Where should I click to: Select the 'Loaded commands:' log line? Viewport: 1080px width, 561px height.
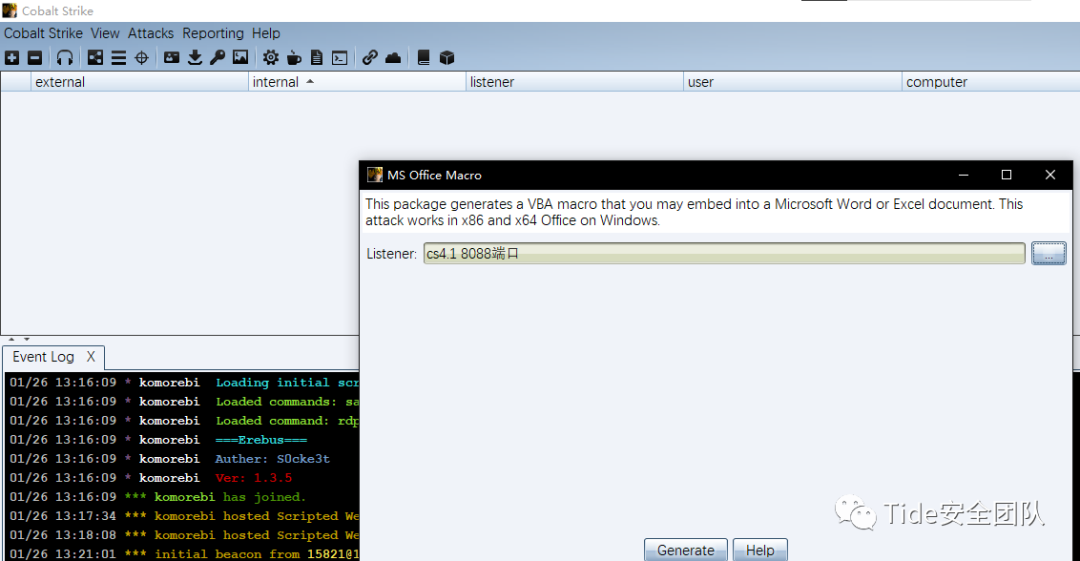[183, 402]
